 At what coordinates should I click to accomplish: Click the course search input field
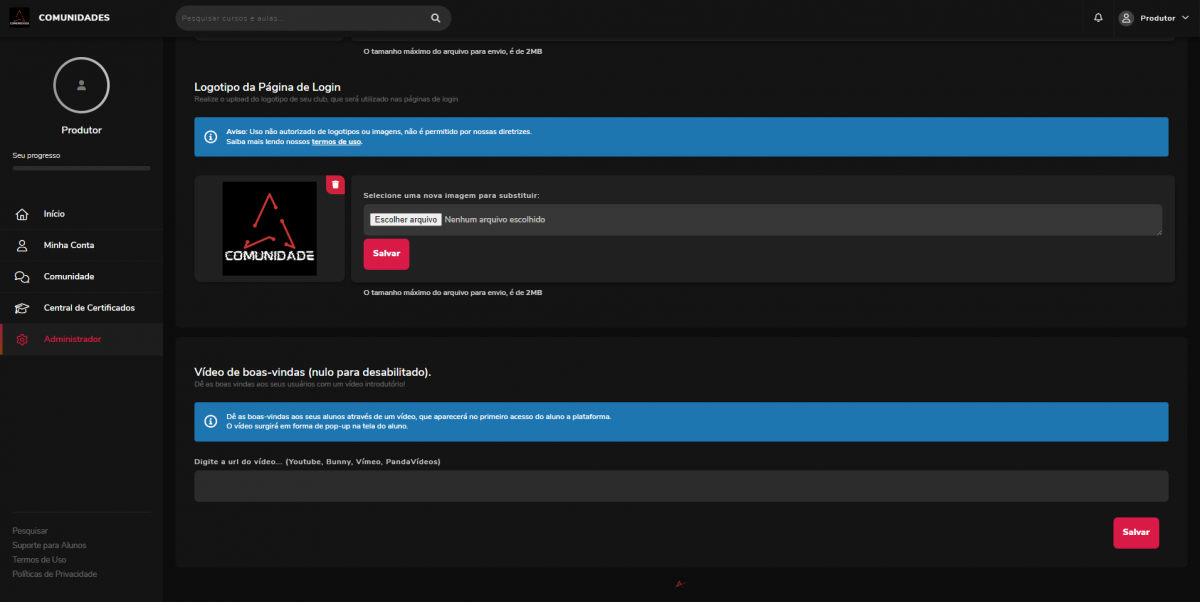click(300, 18)
